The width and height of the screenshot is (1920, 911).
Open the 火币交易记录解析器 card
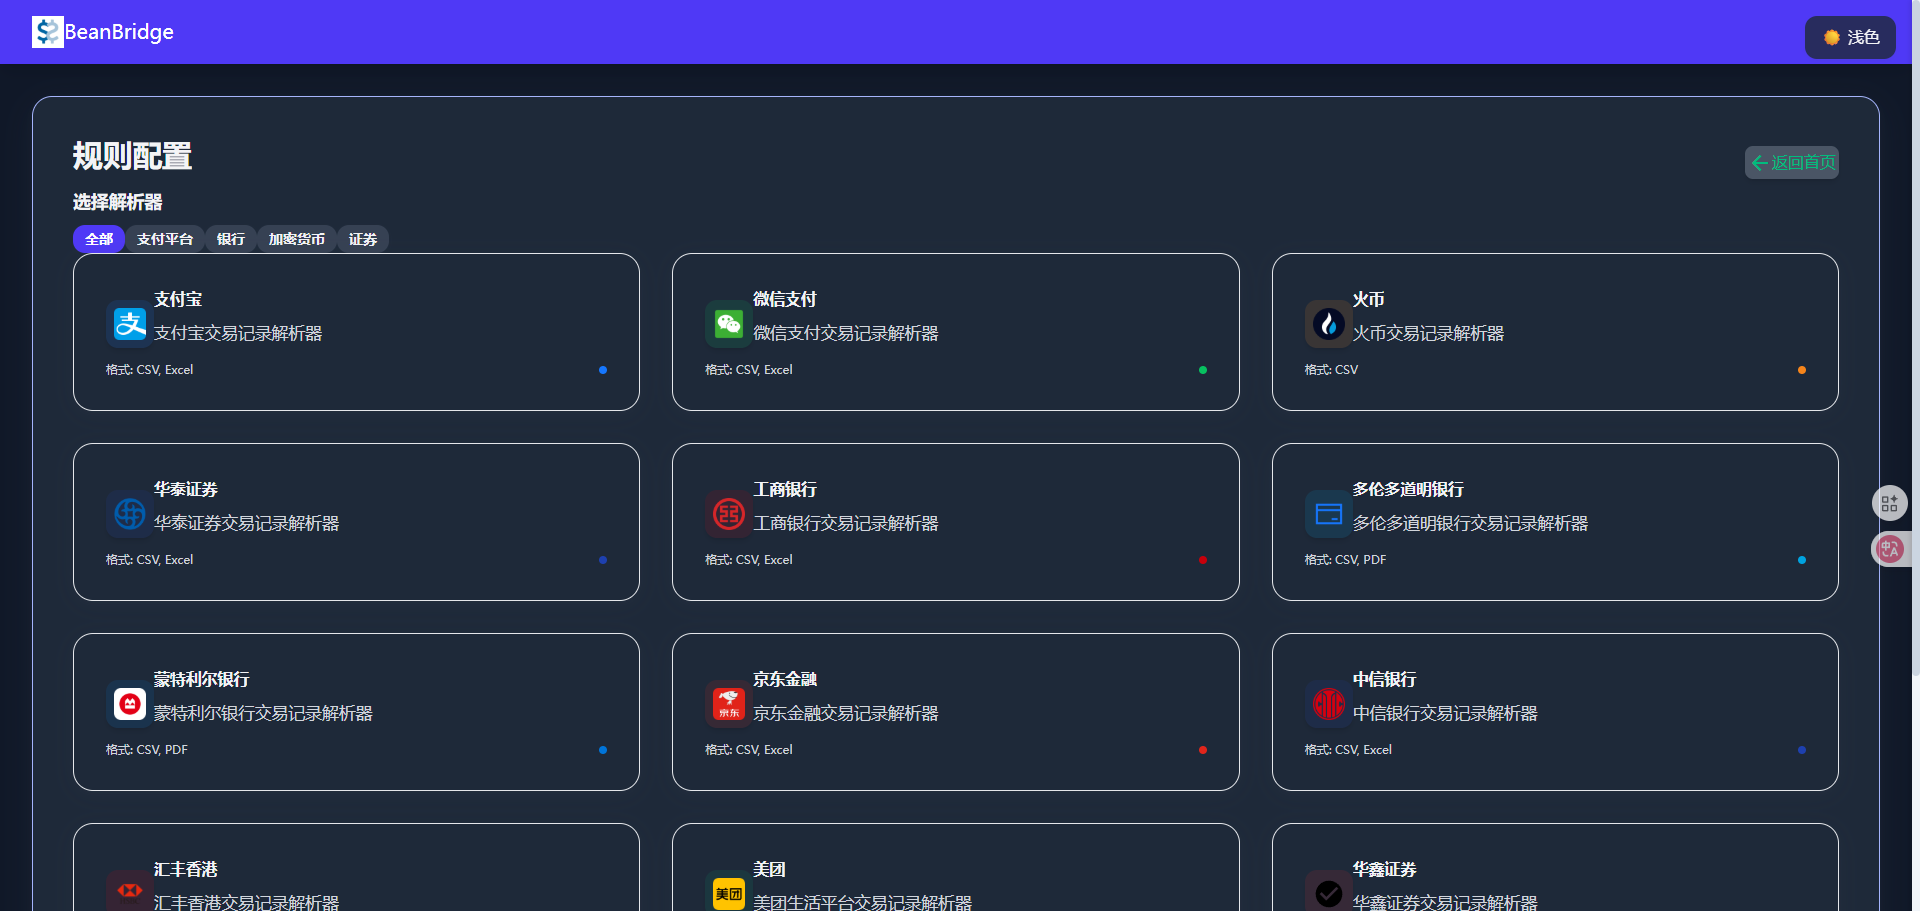click(x=1555, y=332)
